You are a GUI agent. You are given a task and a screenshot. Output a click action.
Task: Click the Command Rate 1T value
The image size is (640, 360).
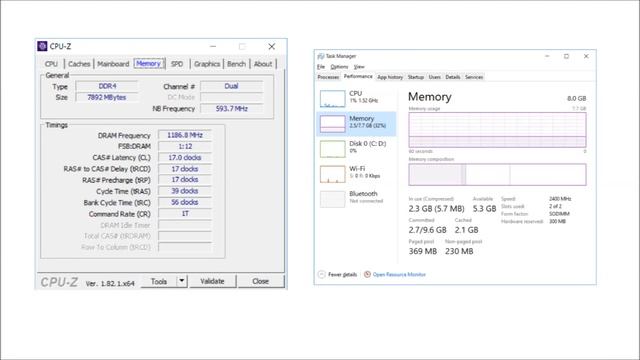[185, 213]
